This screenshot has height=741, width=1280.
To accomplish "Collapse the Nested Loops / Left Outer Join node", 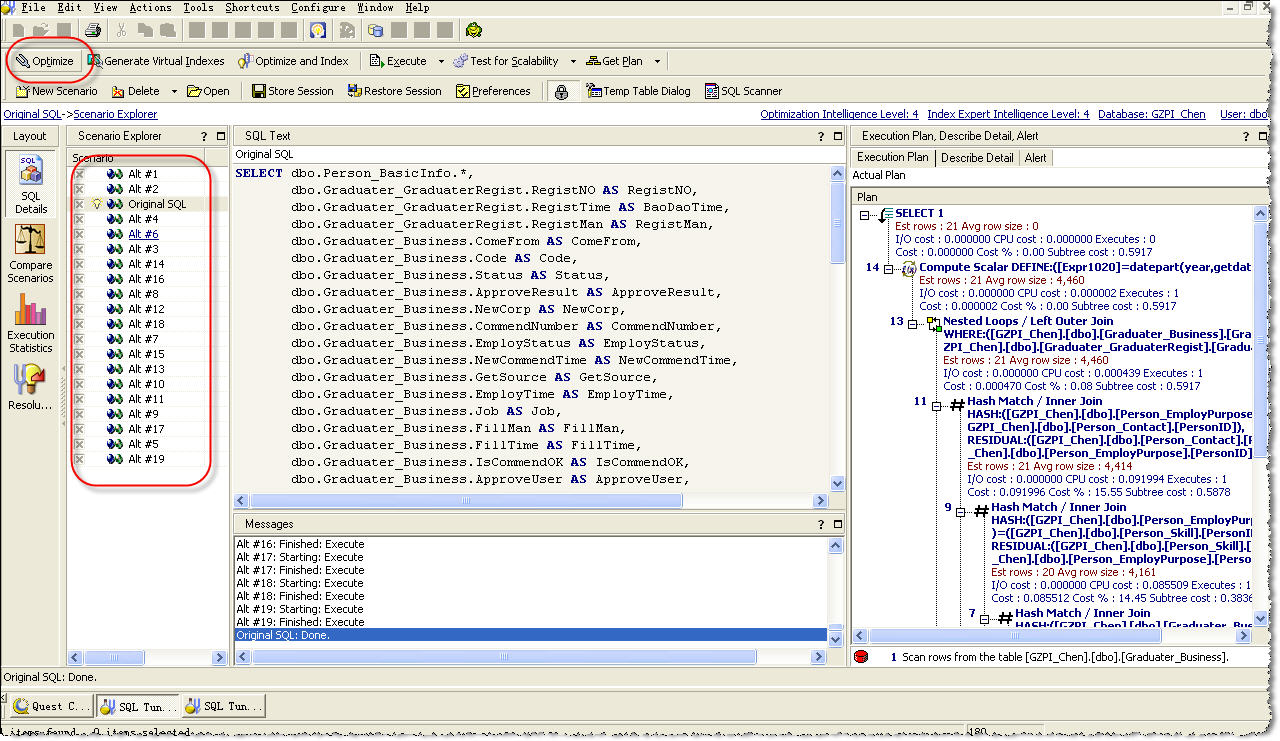I will (x=913, y=323).
